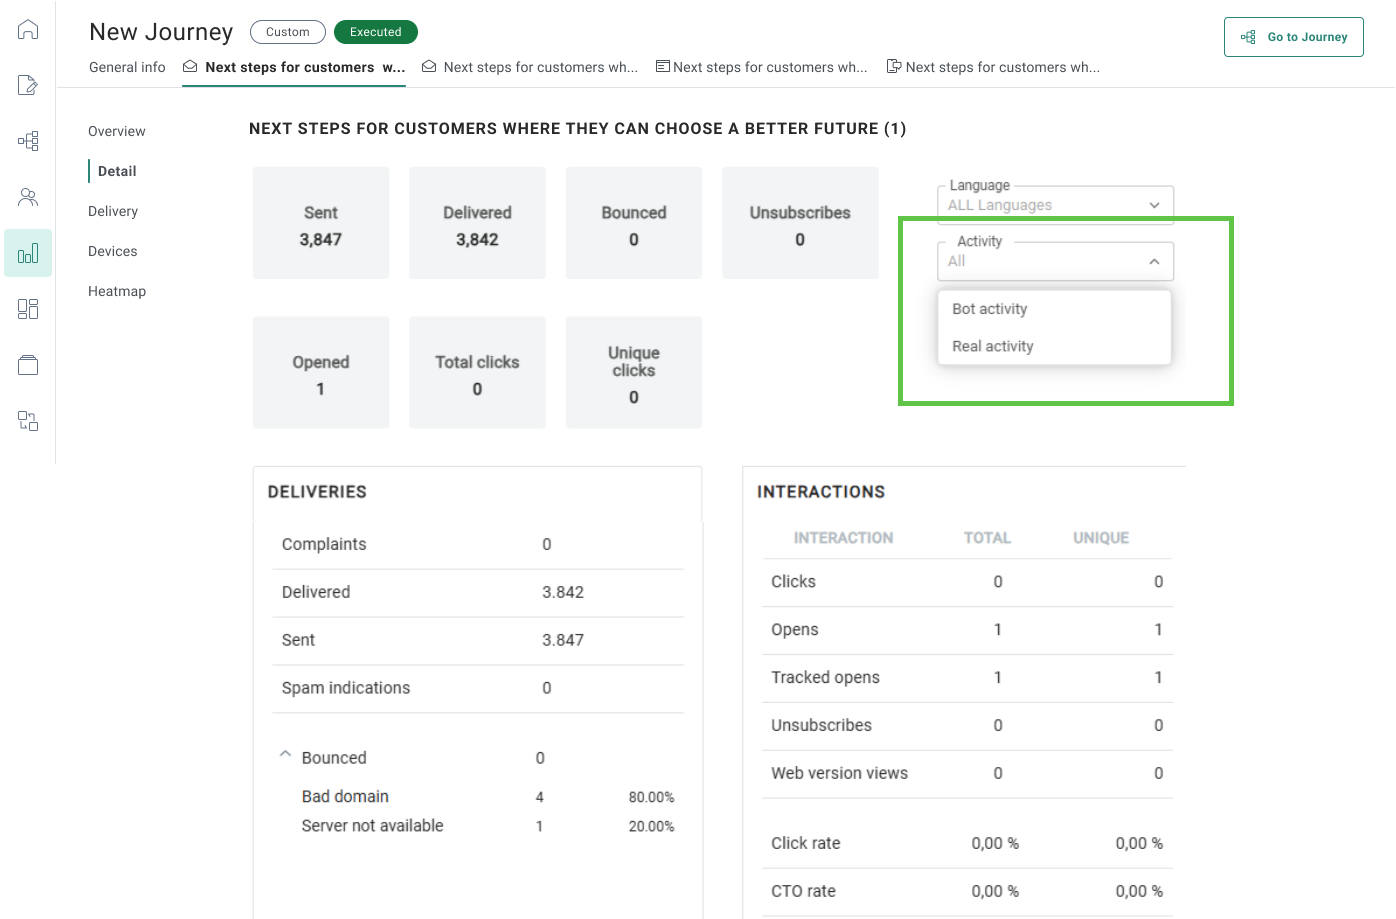
Task: Open the journey flow sidebar icon
Action: pyautogui.click(x=28, y=141)
